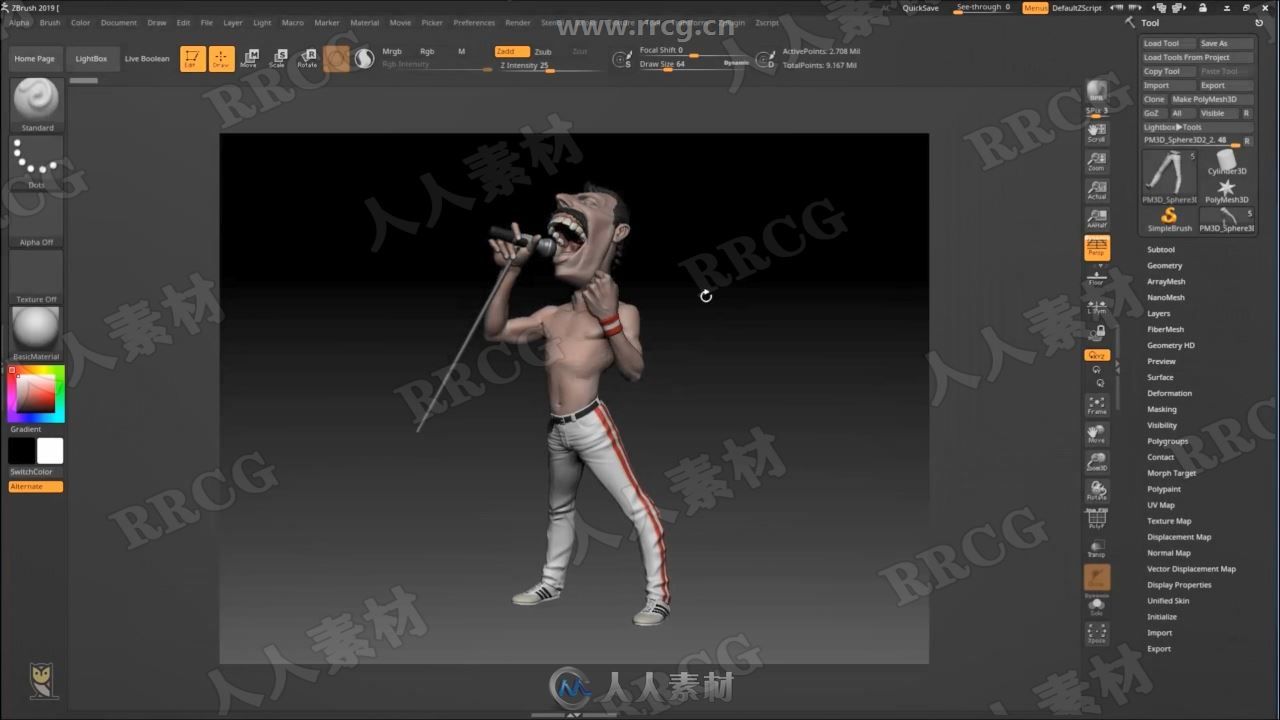Toggle the Floor grid button
Viewport: 1280px width, 720px height.
(x=1097, y=278)
